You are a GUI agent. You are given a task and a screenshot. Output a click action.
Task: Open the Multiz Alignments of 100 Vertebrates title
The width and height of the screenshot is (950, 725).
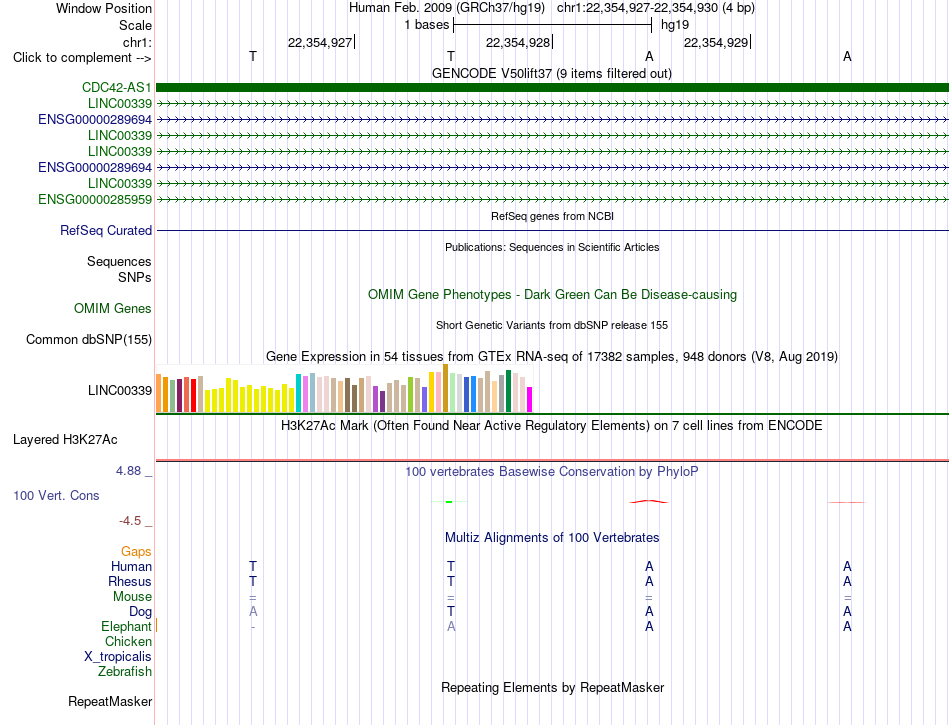pos(552,538)
